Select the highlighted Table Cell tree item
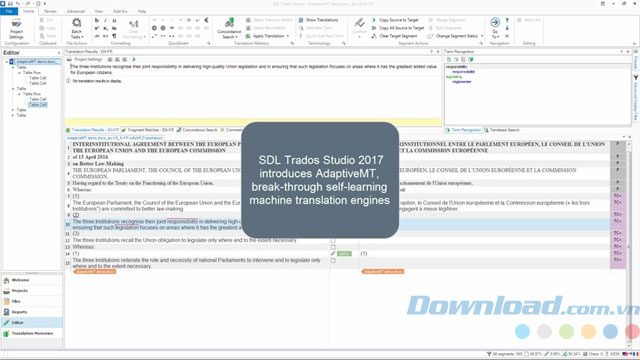 [38, 104]
